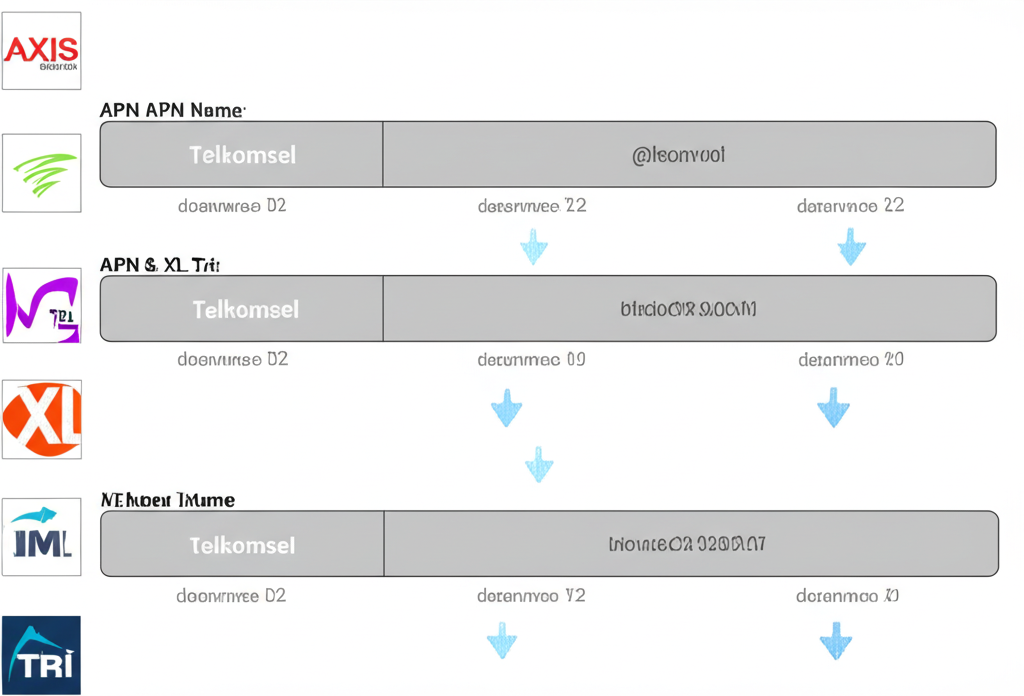Screen dimensions: 1024x696
Task: Click the "APN APN Name" heading
Action: [173, 110]
